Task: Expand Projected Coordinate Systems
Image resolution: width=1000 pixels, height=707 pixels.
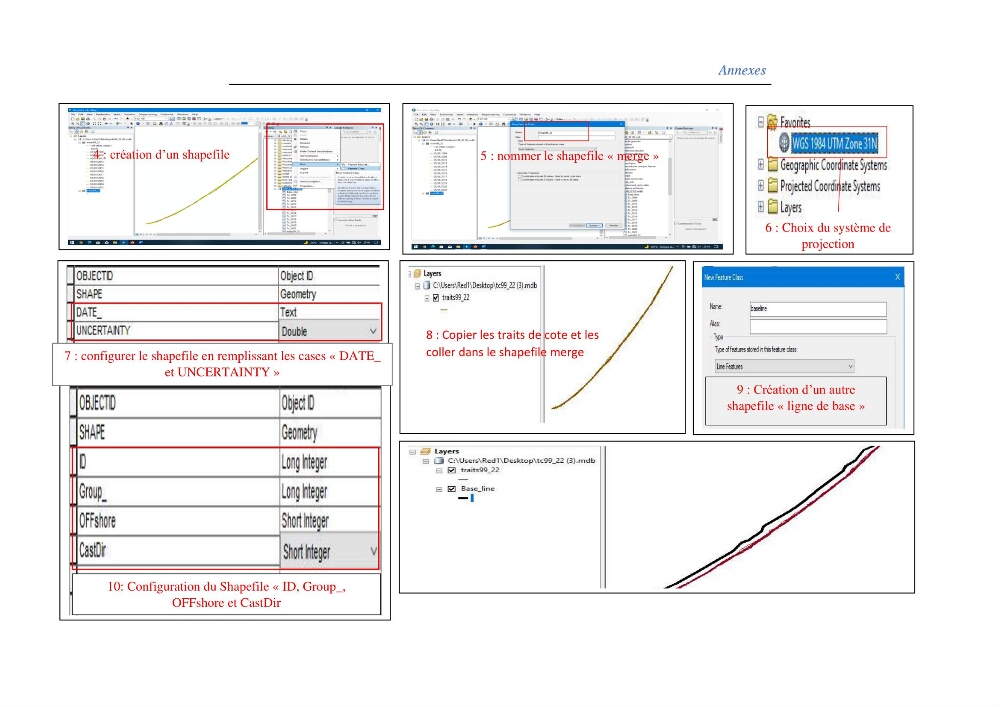Action: 760,186
